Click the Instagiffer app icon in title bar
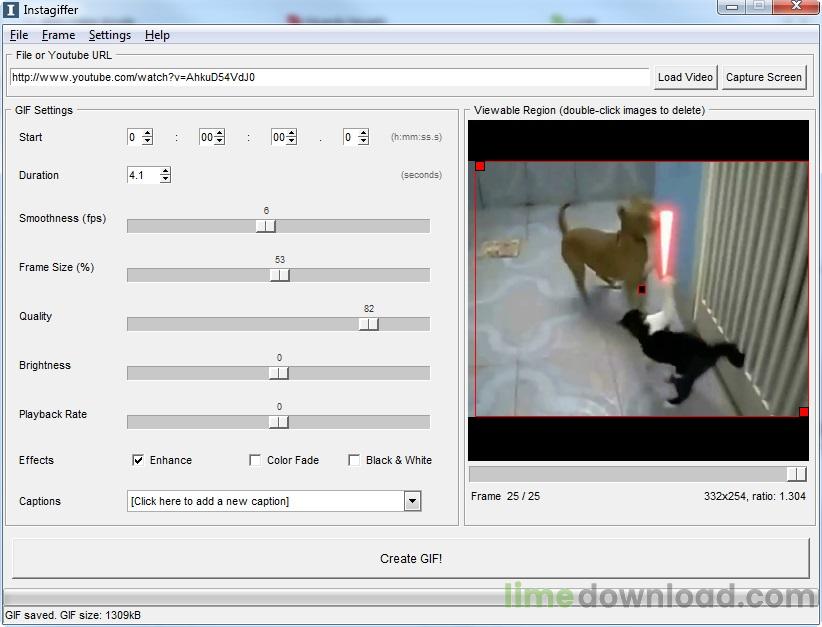Image resolution: width=822 pixels, height=627 pixels. coord(10,9)
